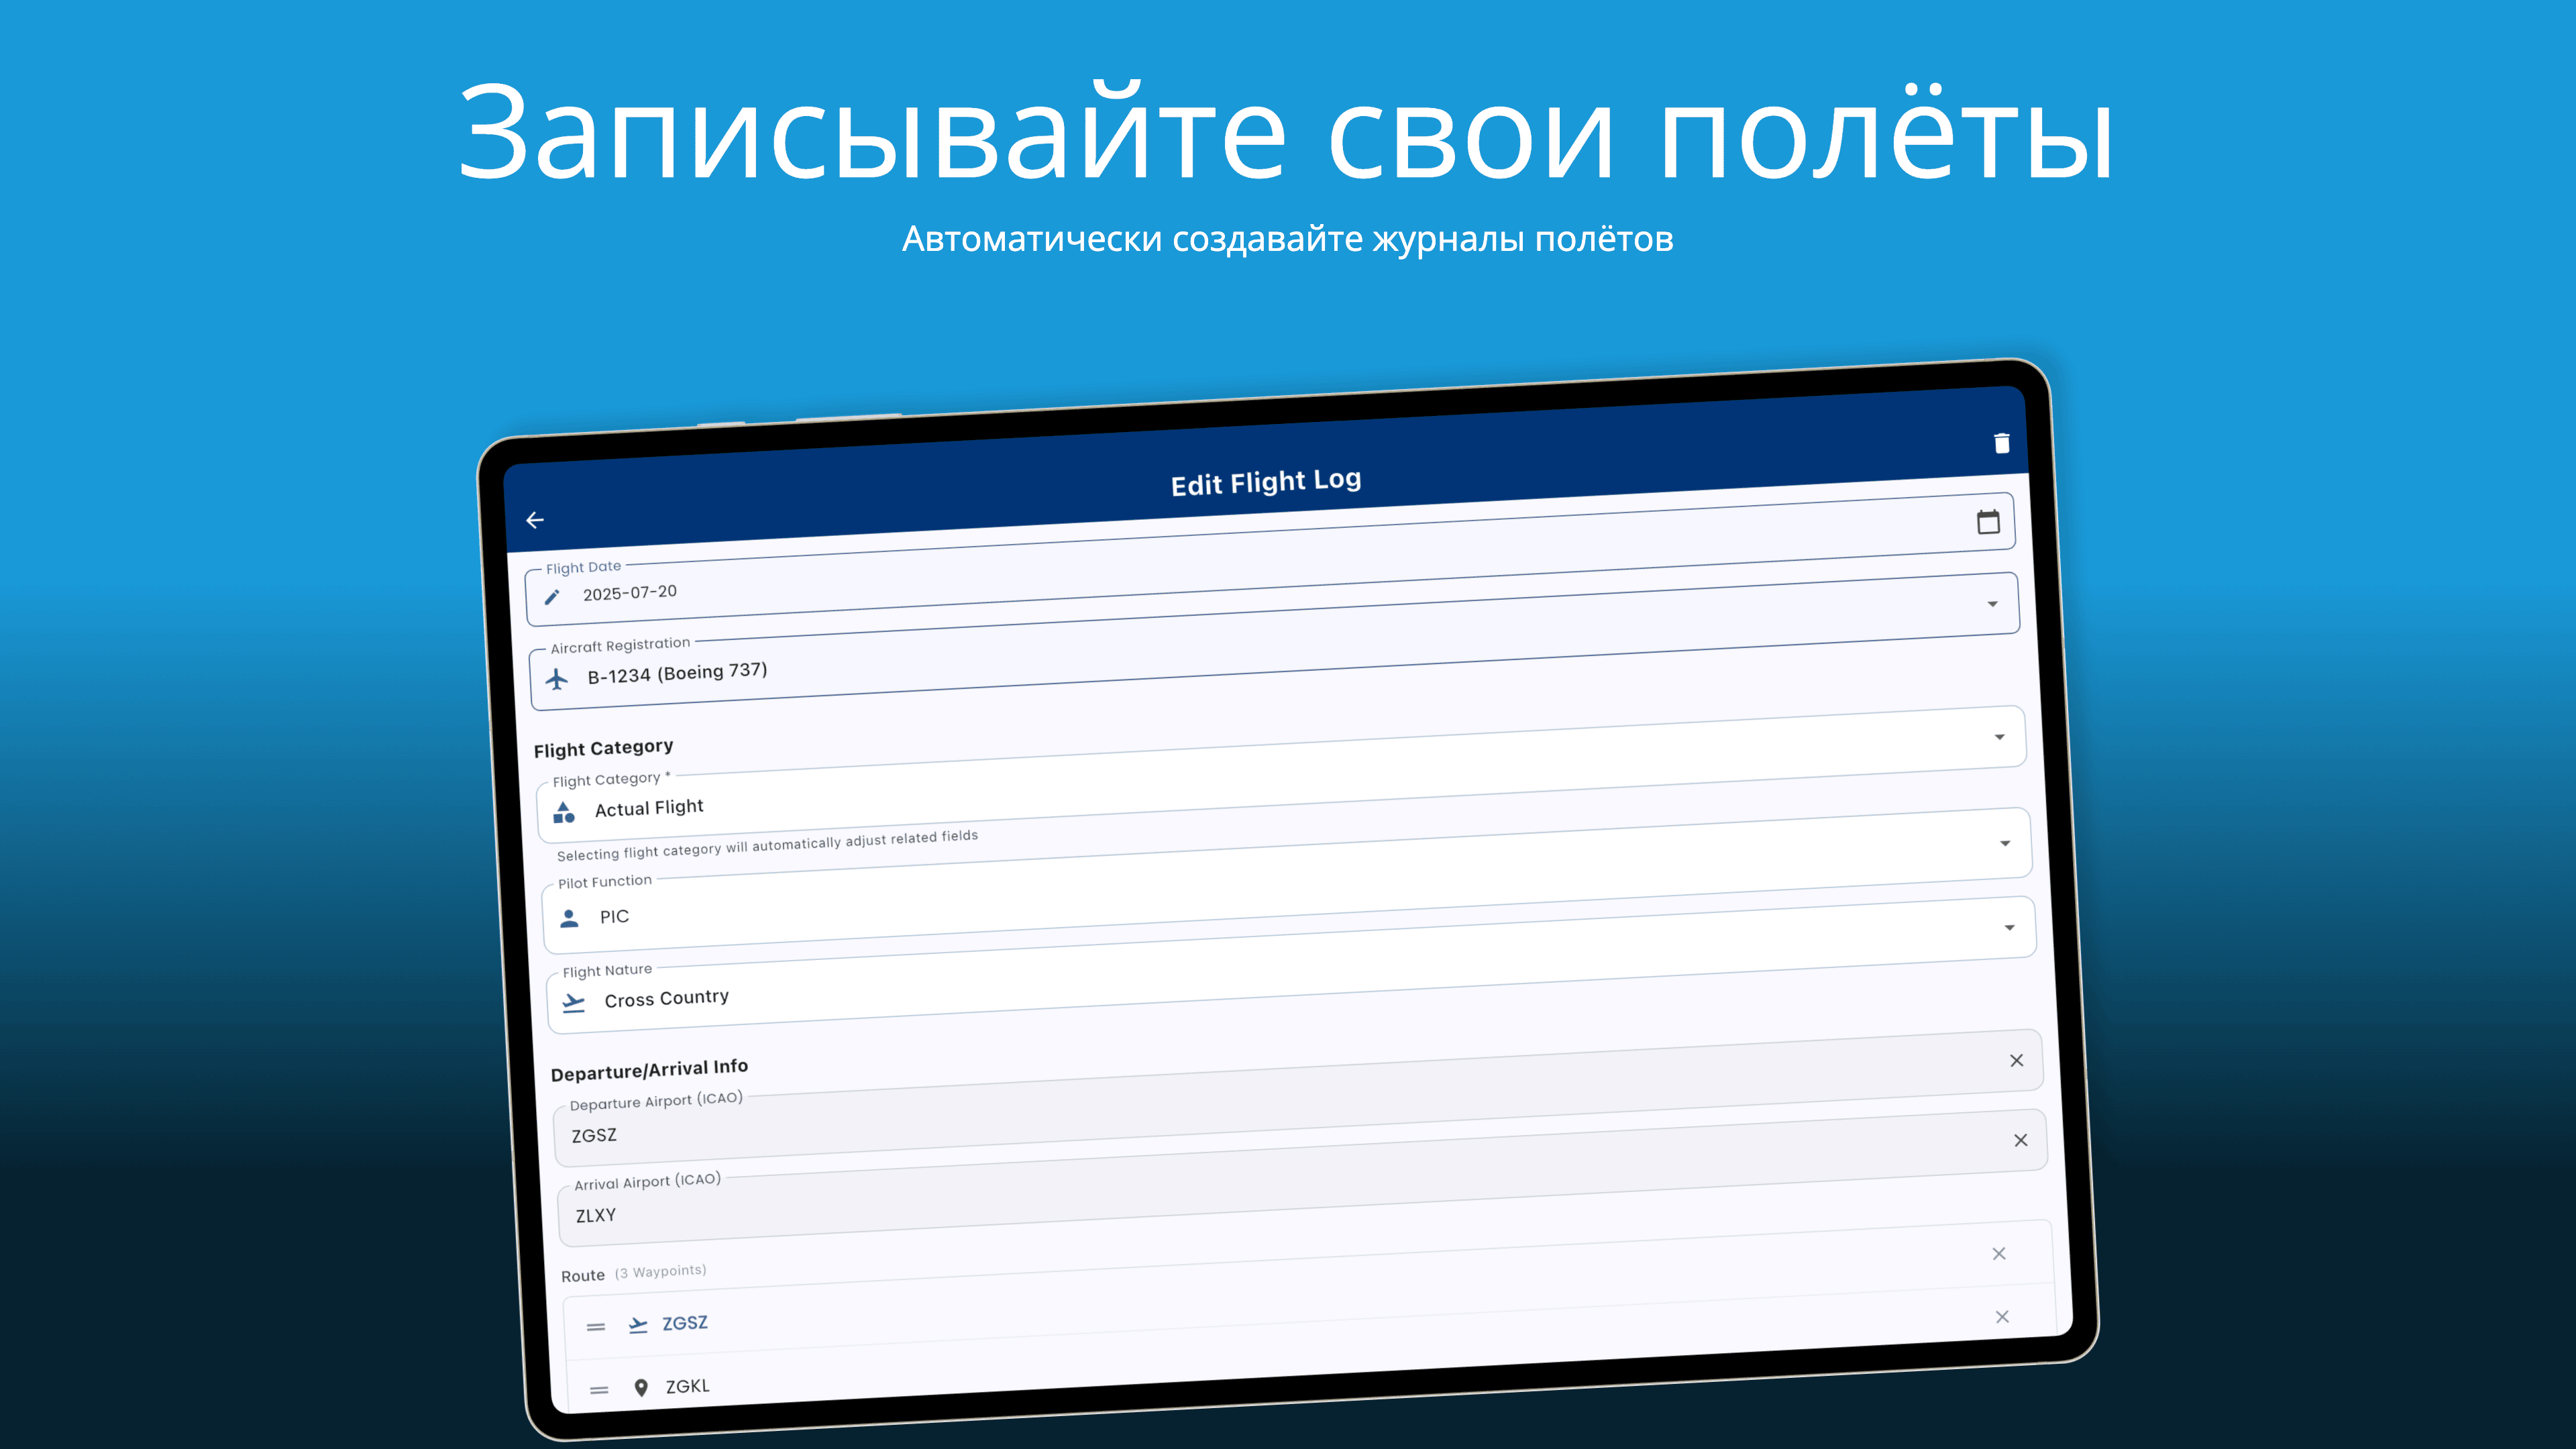Image resolution: width=2576 pixels, height=1449 pixels.
Task: Remove the ZGSZ waypoint from the route
Action: point(2003,1317)
